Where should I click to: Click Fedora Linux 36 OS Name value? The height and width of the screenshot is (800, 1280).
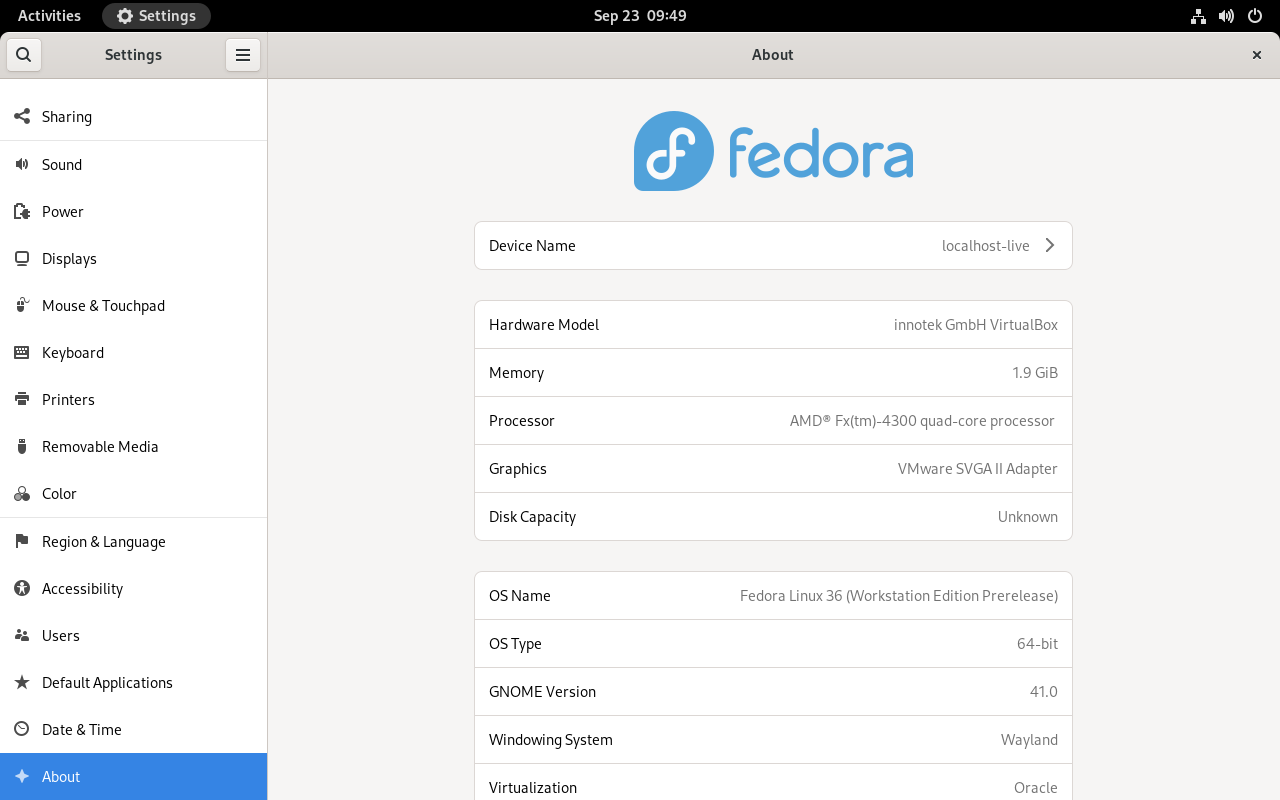tap(899, 596)
